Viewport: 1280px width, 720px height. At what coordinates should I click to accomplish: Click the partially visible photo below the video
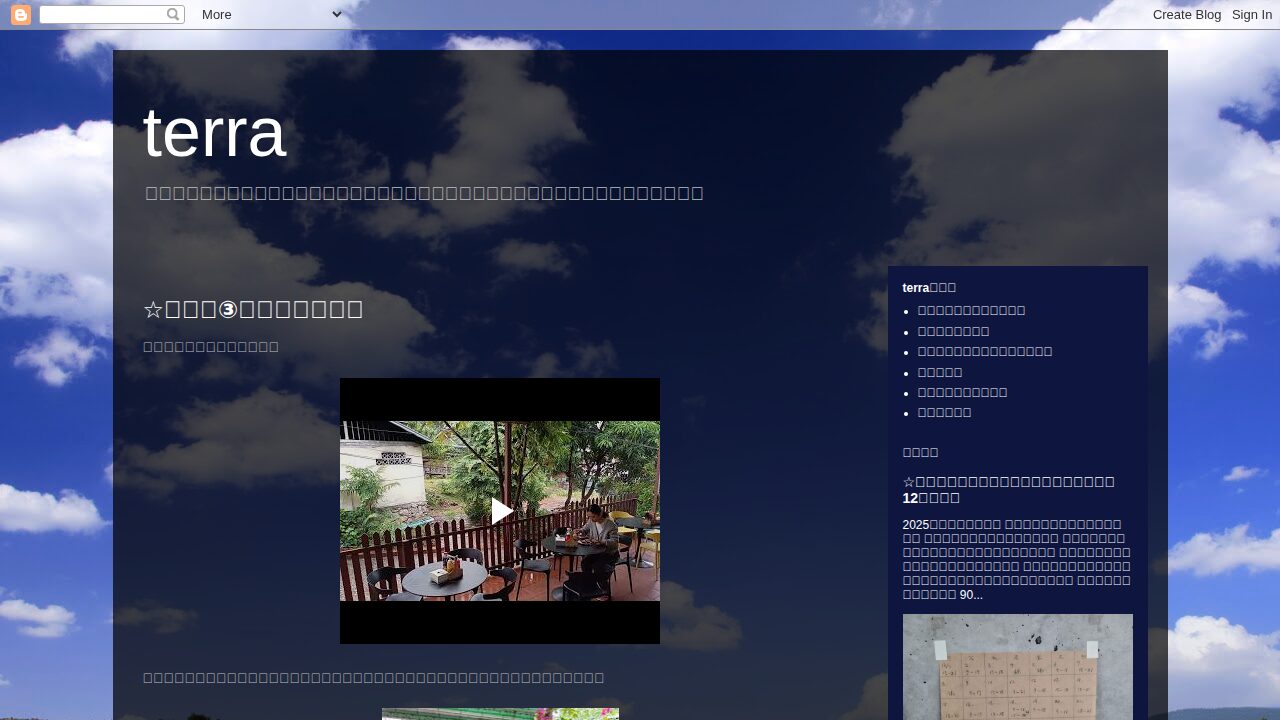coord(500,714)
